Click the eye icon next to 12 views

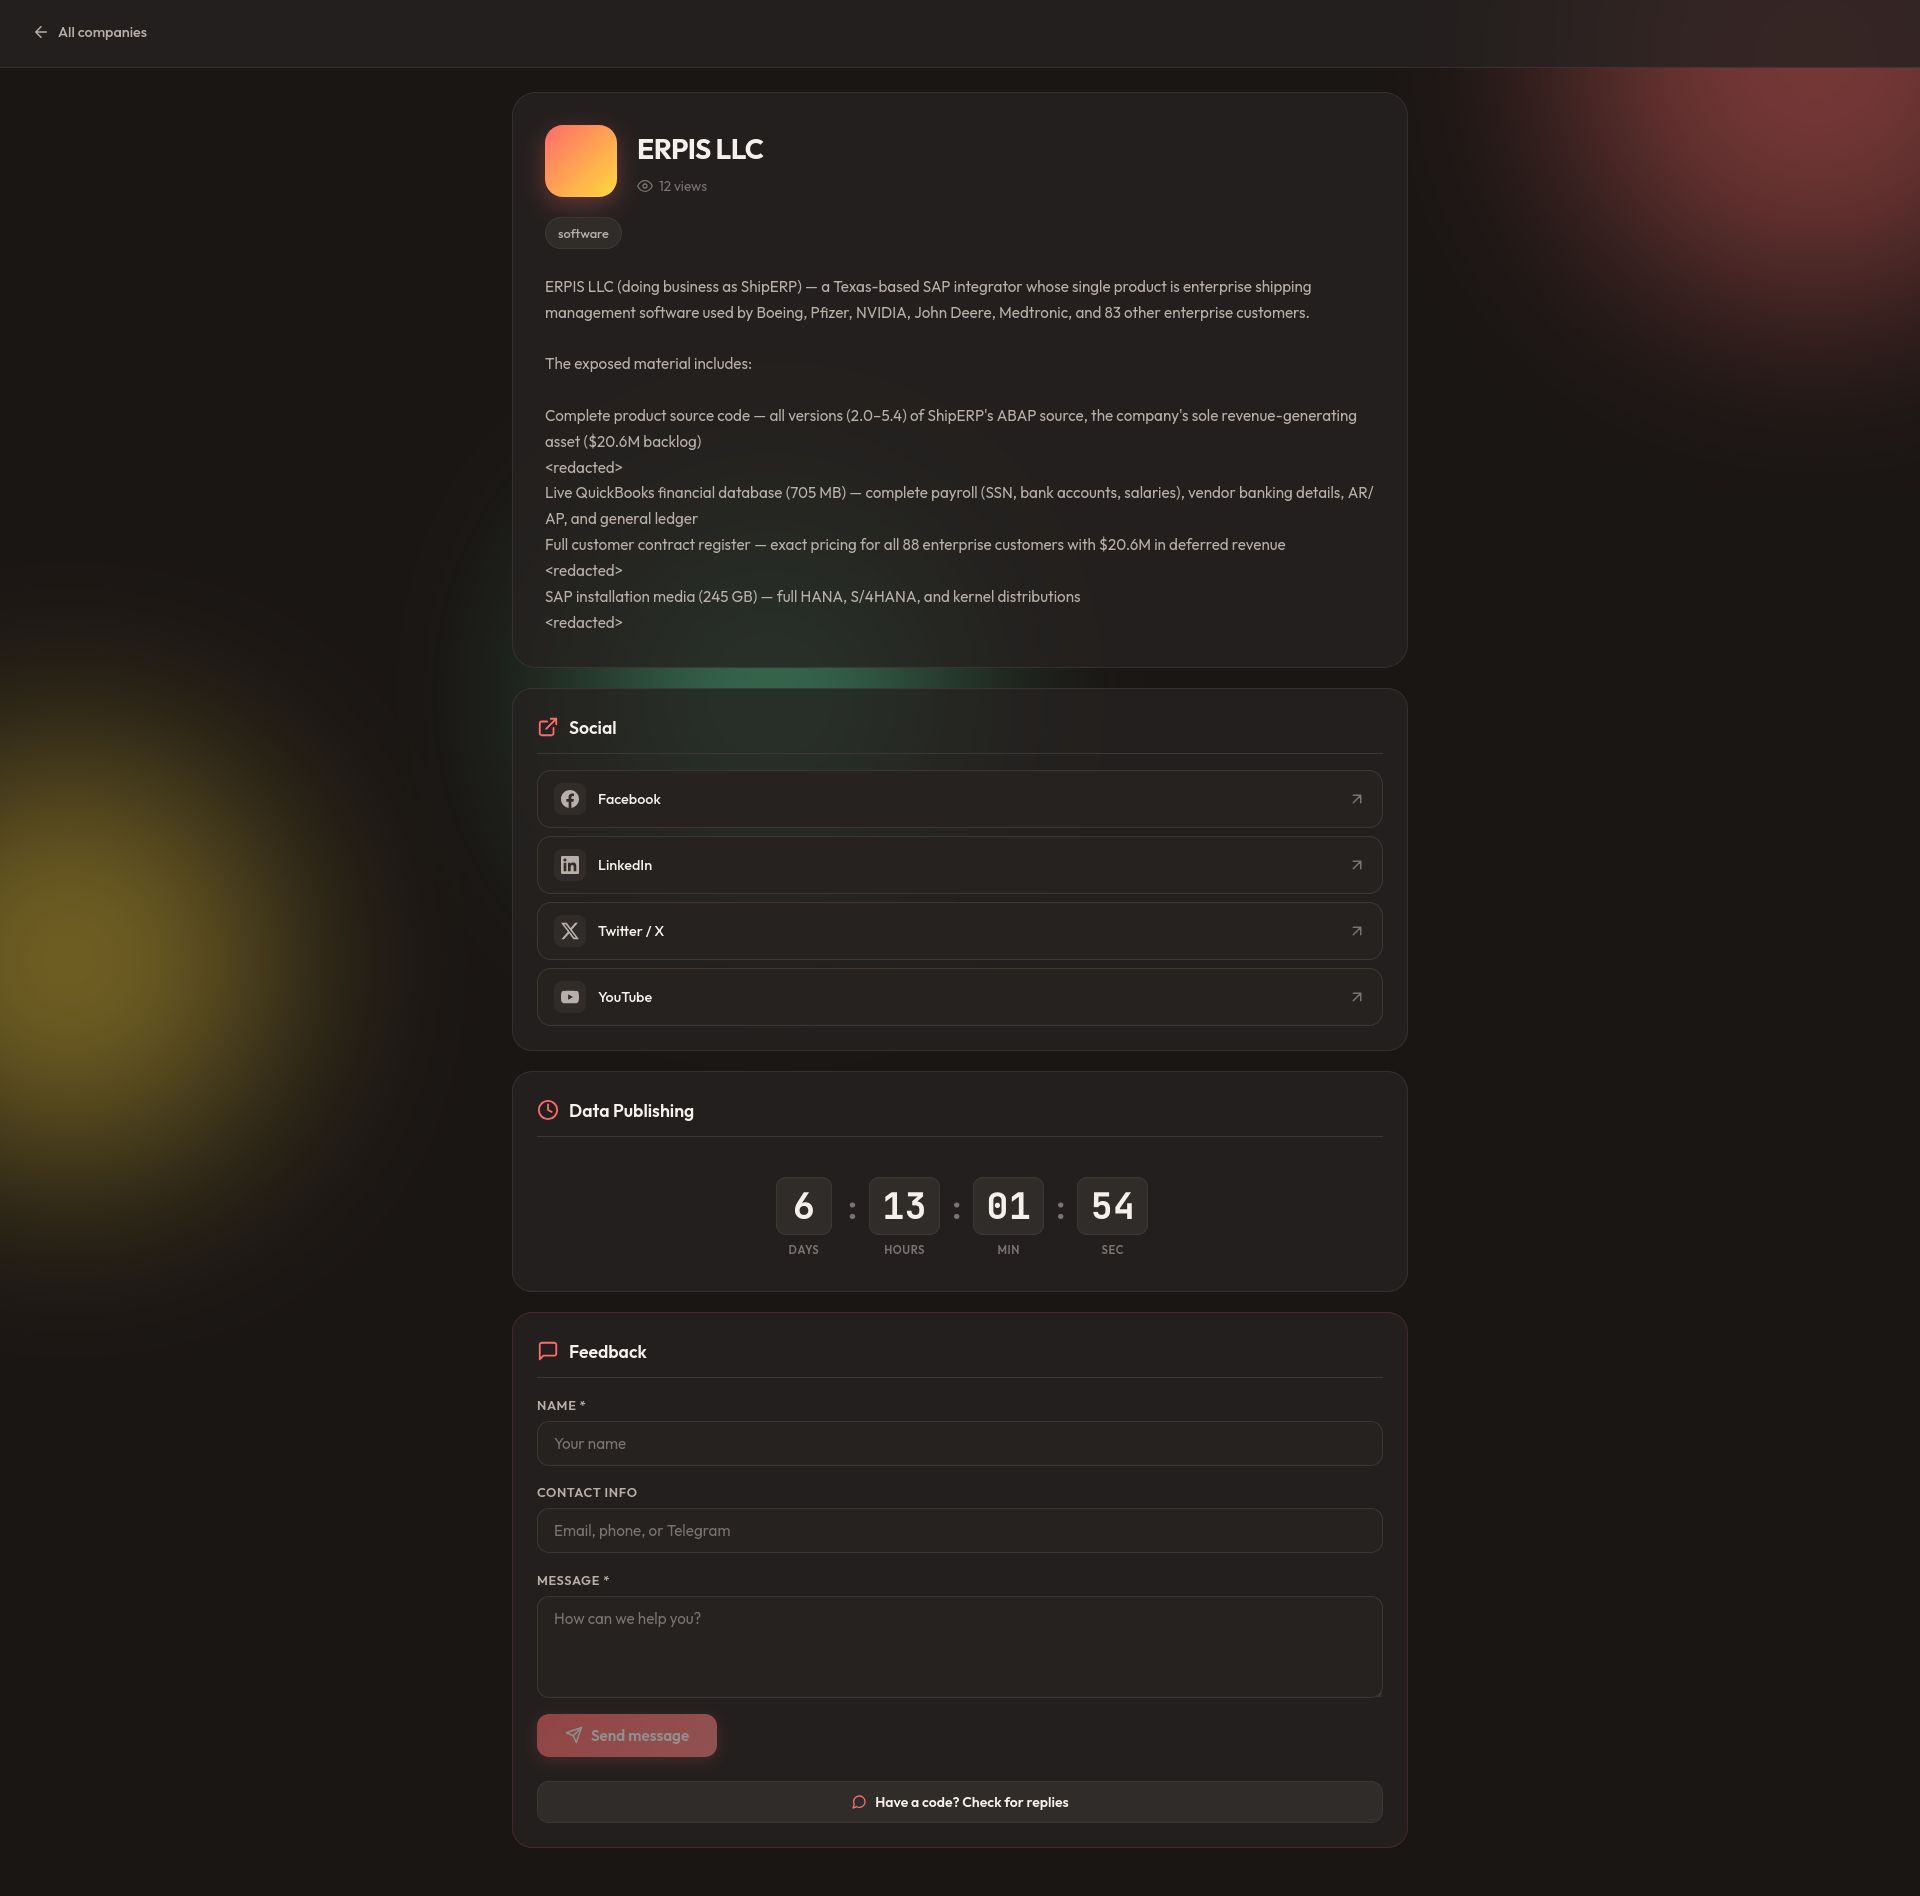coord(645,186)
